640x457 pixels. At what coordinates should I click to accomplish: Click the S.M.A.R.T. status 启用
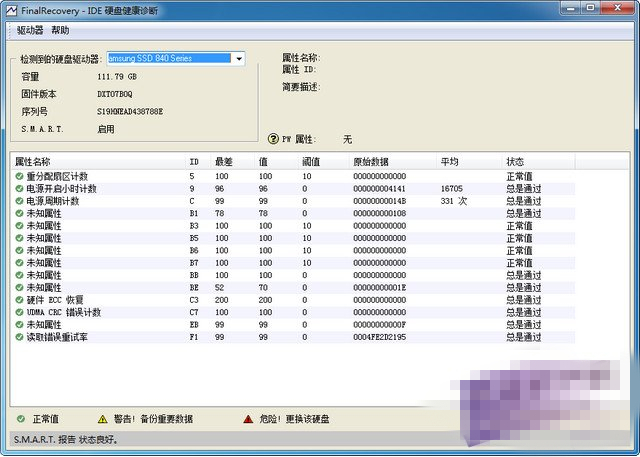click(x=106, y=129)
